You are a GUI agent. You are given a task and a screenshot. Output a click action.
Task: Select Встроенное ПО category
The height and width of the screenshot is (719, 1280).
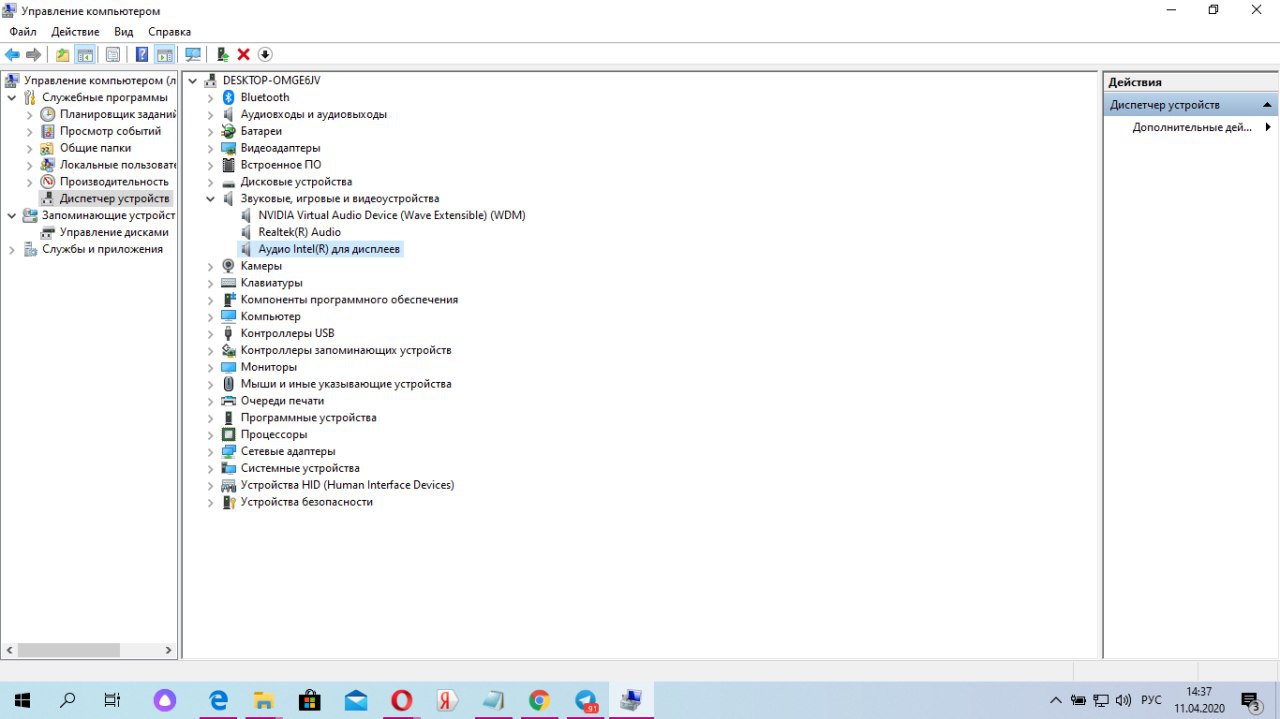pos(281,165)
